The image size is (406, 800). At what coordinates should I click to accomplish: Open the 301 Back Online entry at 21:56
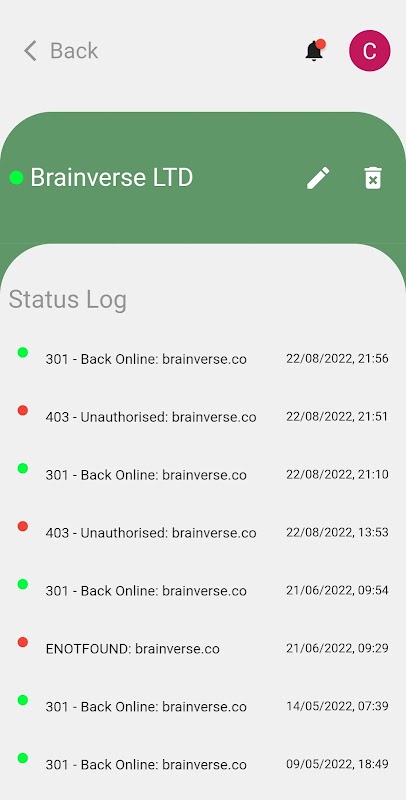203,359
